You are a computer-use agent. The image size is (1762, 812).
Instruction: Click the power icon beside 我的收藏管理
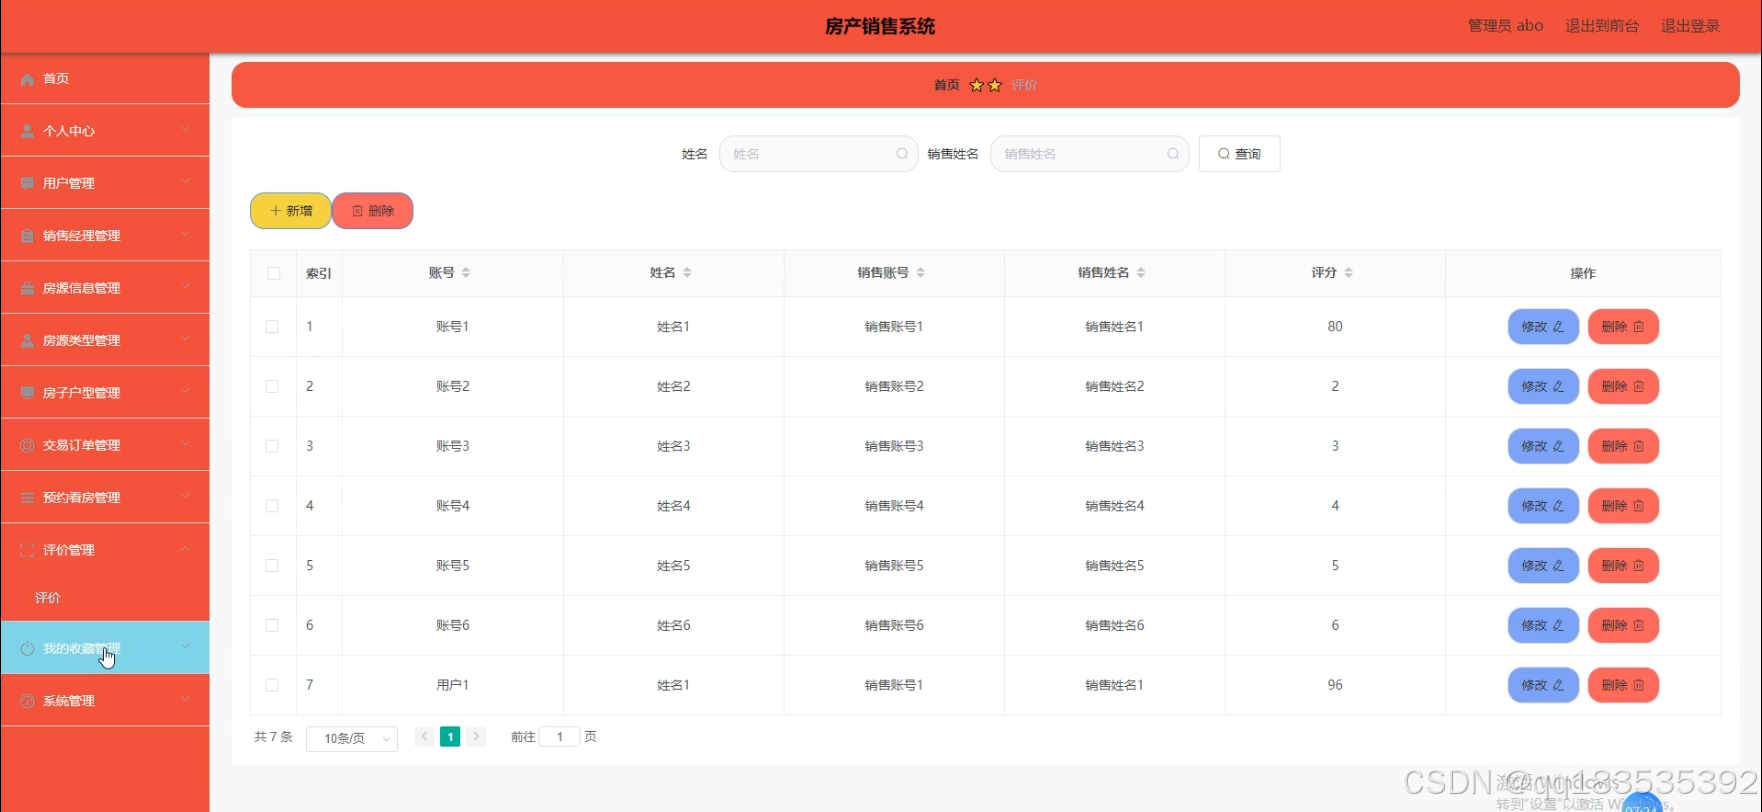[x=27, y=649]
